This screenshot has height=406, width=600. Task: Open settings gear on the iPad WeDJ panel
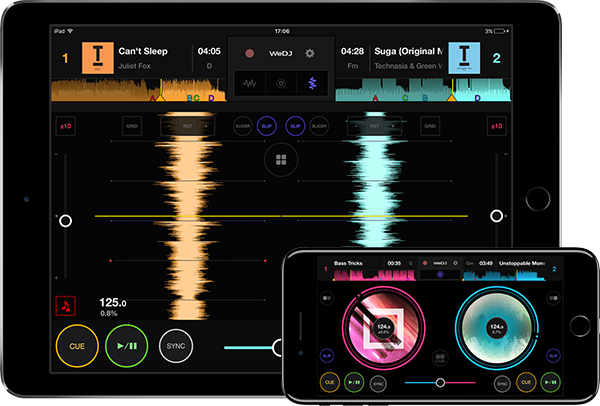pos(310,53)
